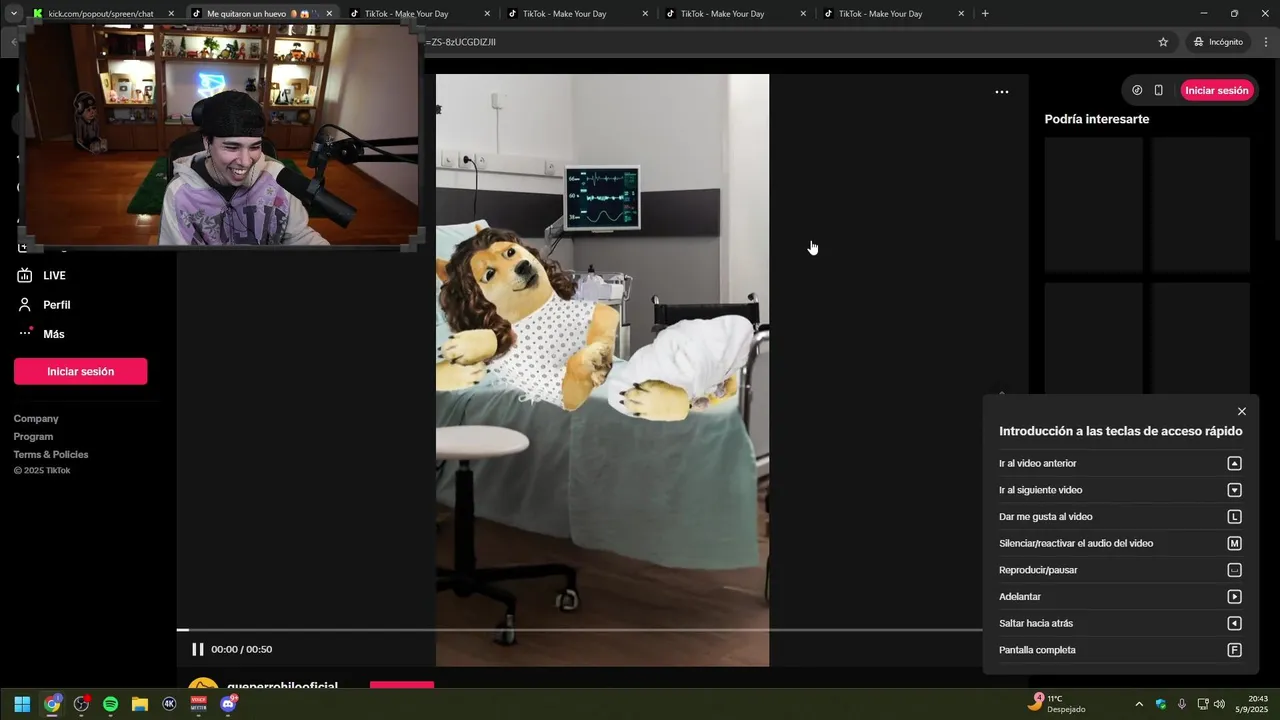1280x720 pixels.
Task: Click the doge video content area
Action: 602,370
